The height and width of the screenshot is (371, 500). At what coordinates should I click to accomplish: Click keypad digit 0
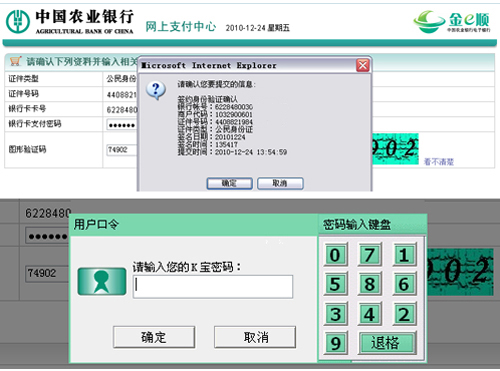pos(335,255)
